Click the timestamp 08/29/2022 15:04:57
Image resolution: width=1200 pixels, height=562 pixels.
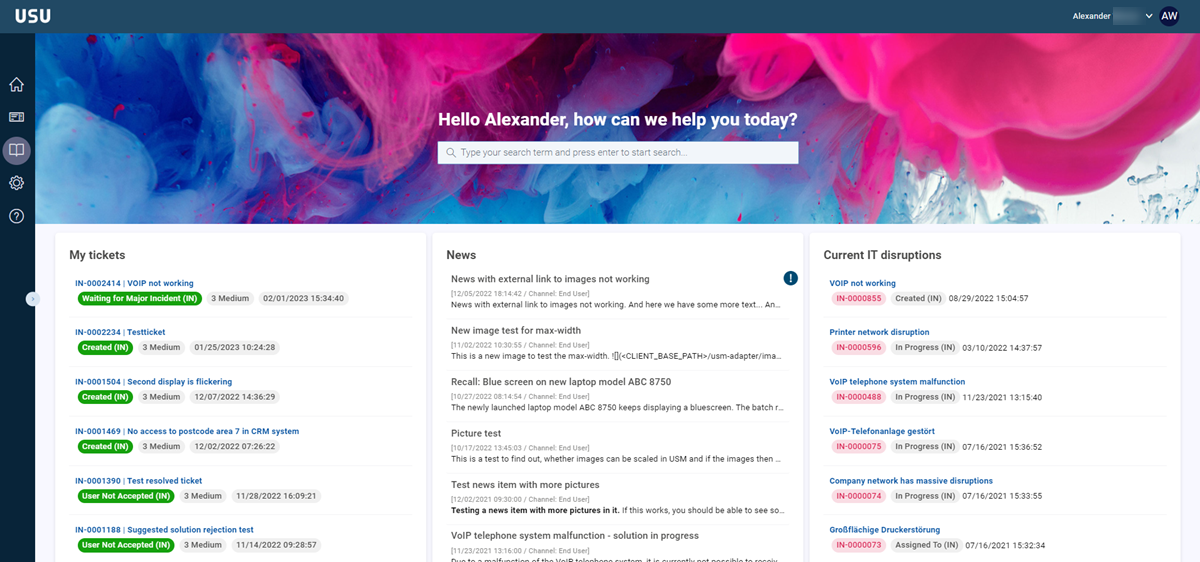pos(989,298)
